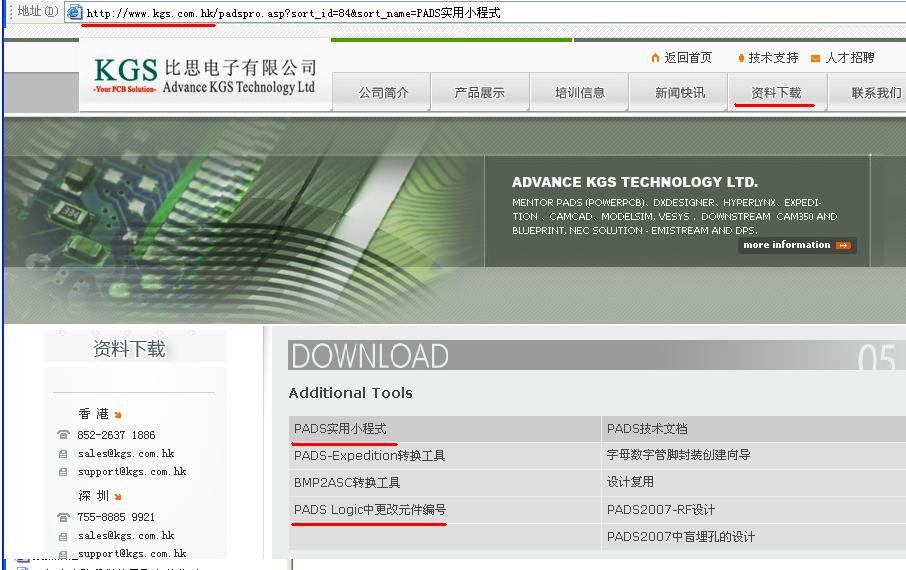Click the 755-8885 9921 phone number
This screenshot has width=906, height=570.
click(116, 517)
